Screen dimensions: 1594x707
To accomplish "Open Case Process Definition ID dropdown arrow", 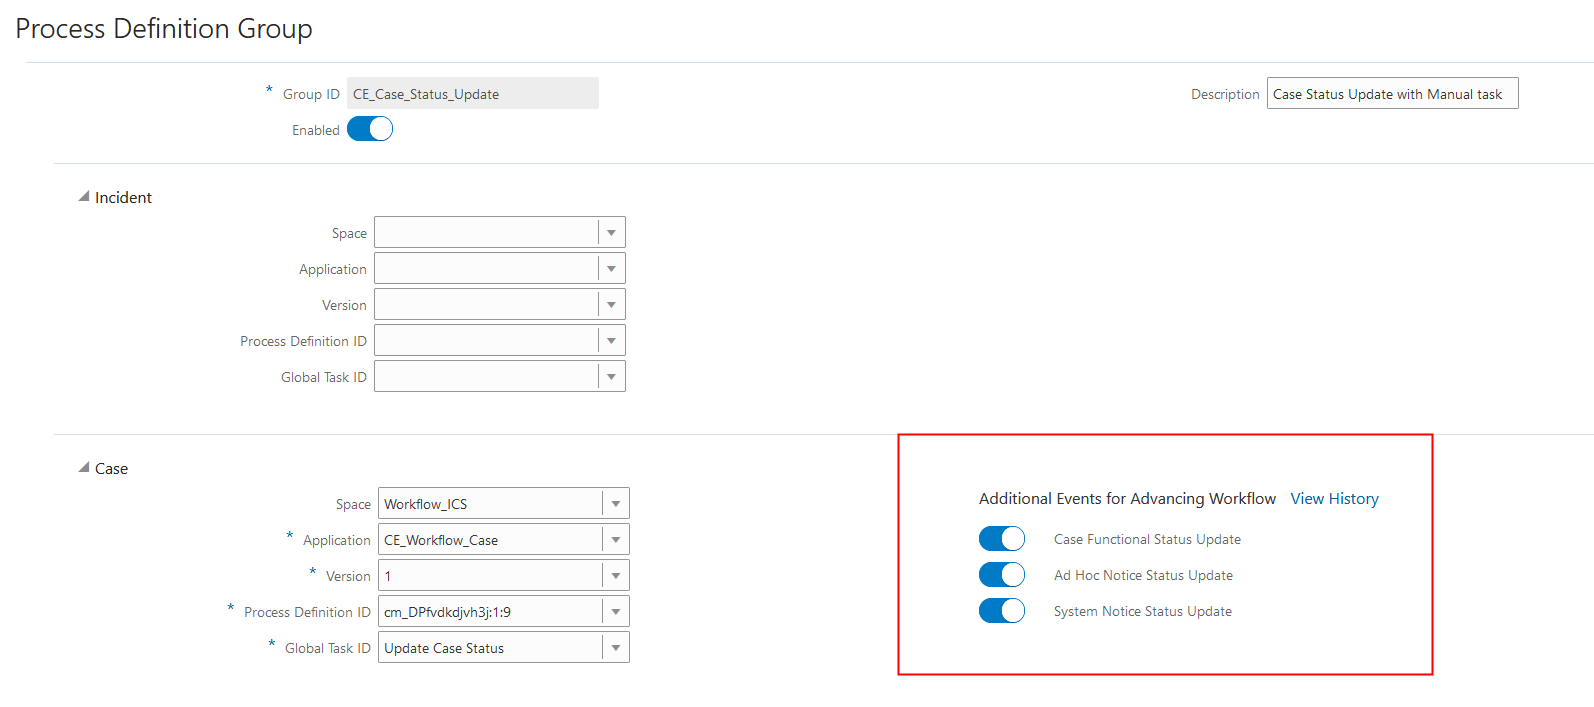I will point(615,612).
